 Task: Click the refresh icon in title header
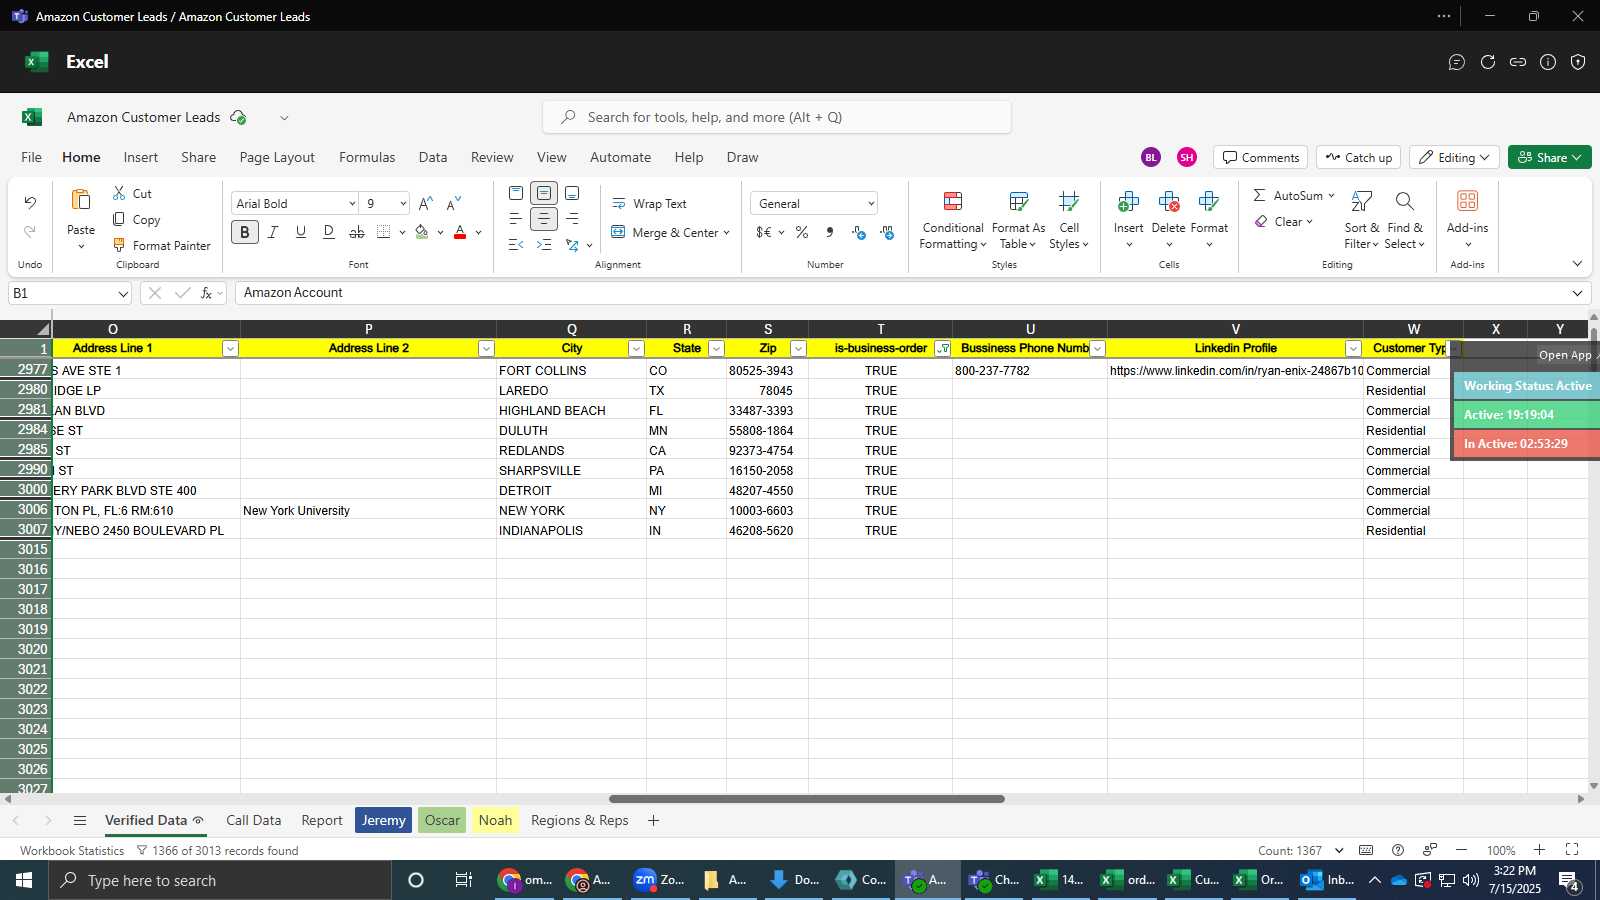coord(1488,62)
